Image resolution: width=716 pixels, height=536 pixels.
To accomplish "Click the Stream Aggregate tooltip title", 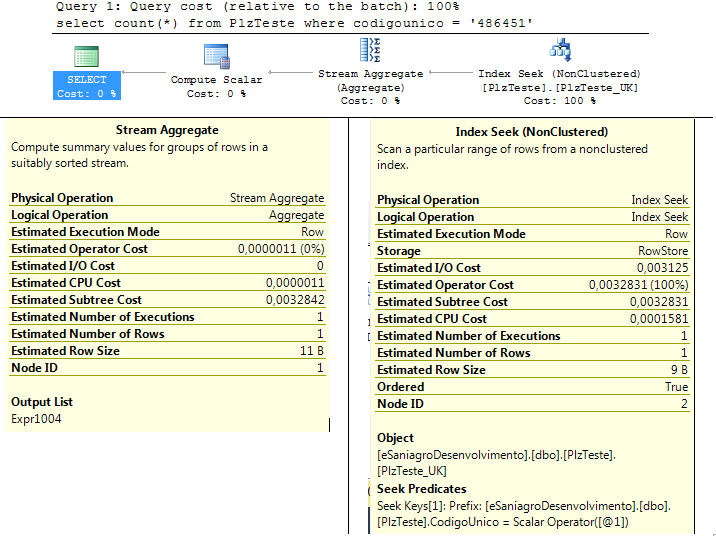I will click(167, 130).
